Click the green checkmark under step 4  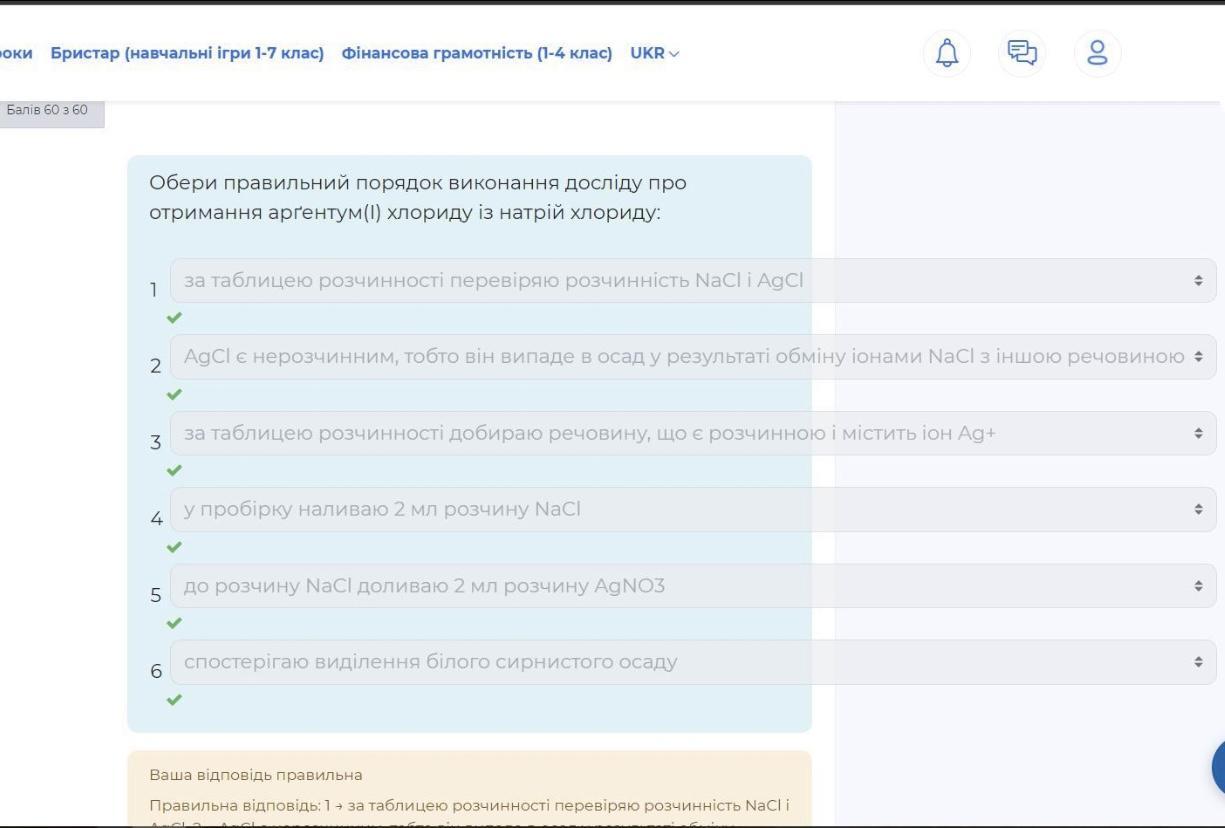click(x=175, y=547)
